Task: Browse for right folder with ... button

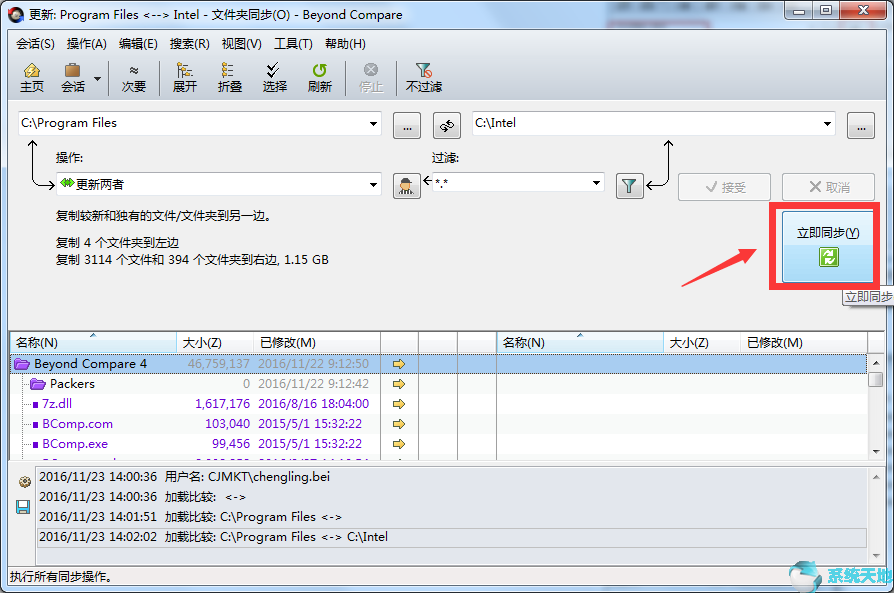Action: point(861,125)
